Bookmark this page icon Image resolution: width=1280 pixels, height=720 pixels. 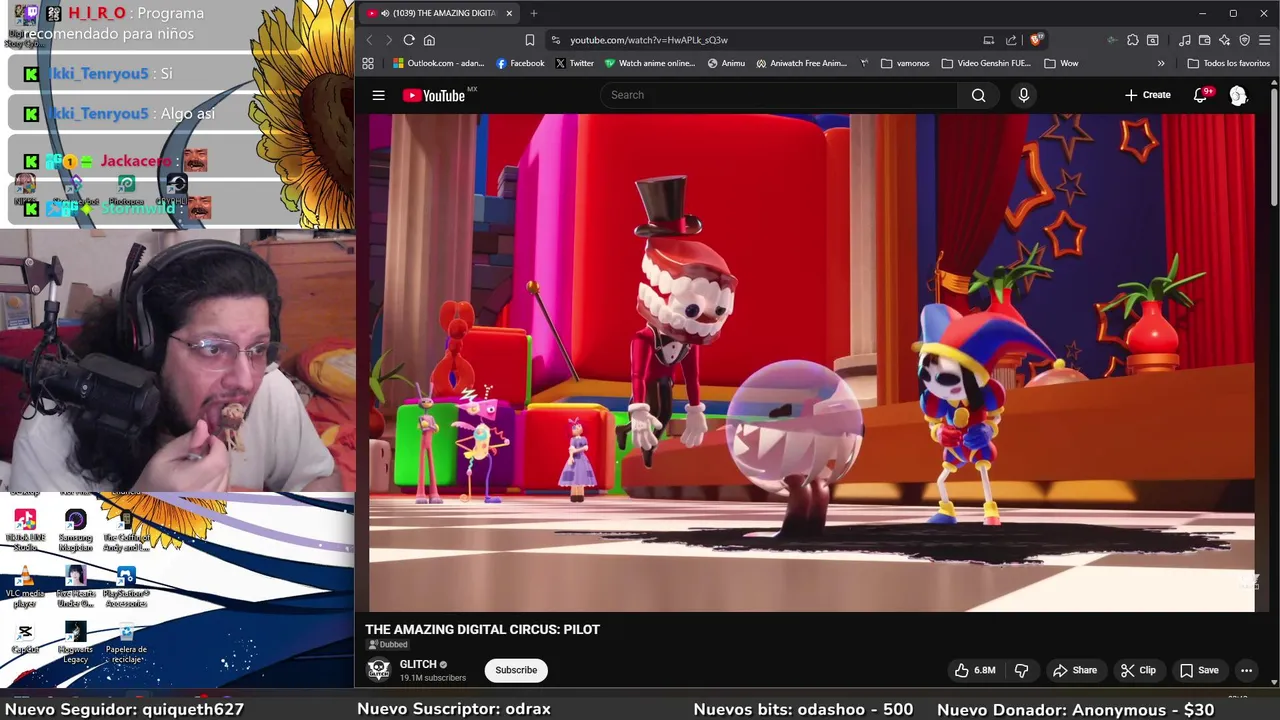click(530, 40)
